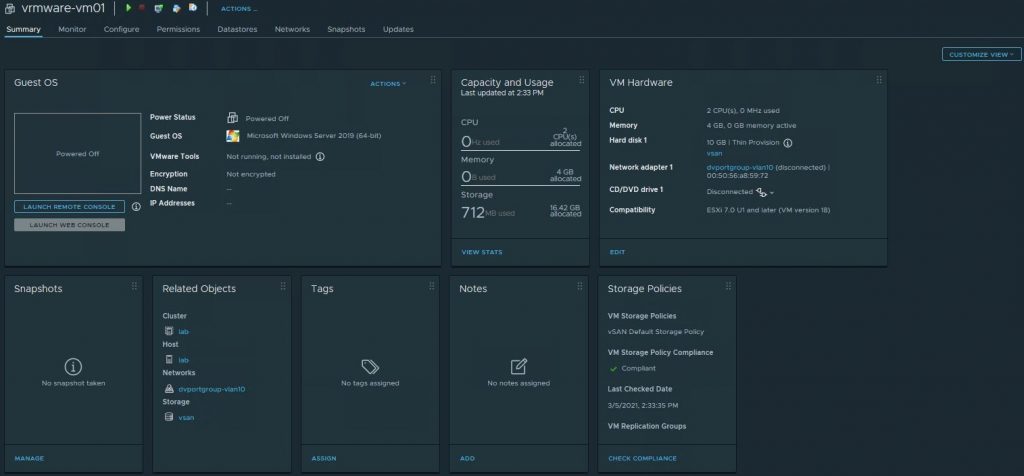Viewport: 1024px width, 476px height.
Task: Click the info icon in Snapshots card
Action: (73, 366)
